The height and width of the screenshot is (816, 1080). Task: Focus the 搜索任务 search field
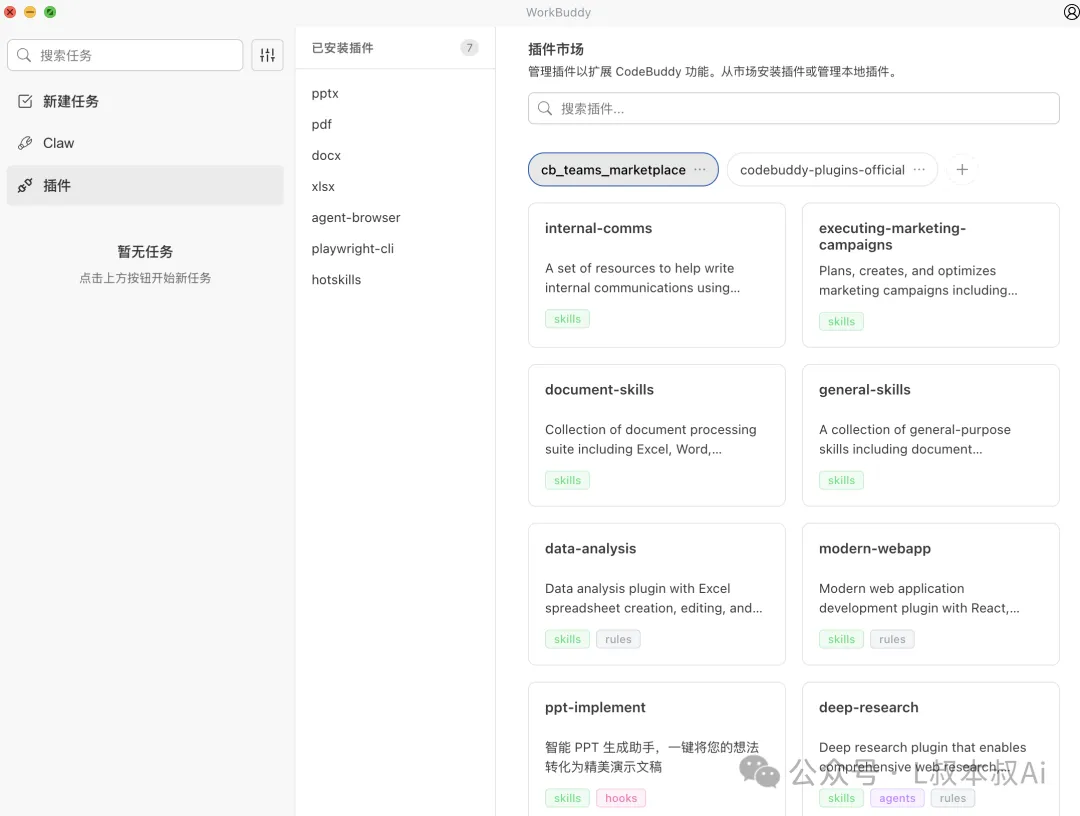click(125, 55)
